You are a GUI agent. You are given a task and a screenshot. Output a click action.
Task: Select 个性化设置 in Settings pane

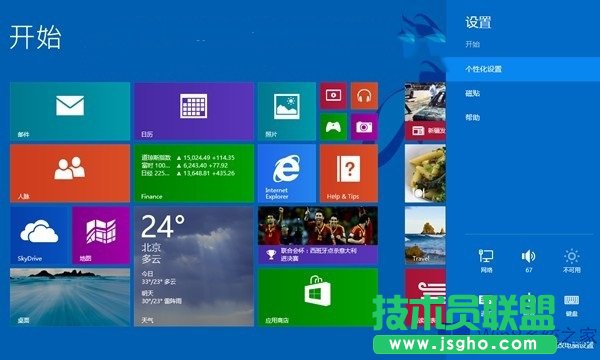click(x=523, y=69)
